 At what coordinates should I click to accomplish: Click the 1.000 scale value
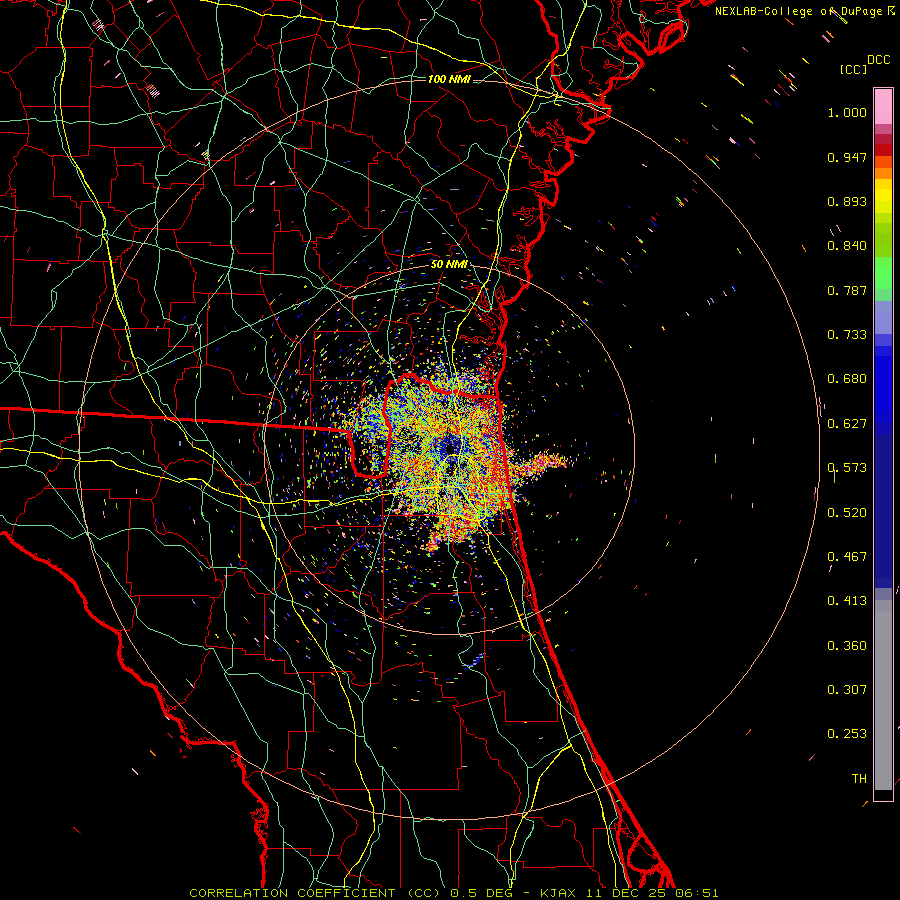pos(847,112)
